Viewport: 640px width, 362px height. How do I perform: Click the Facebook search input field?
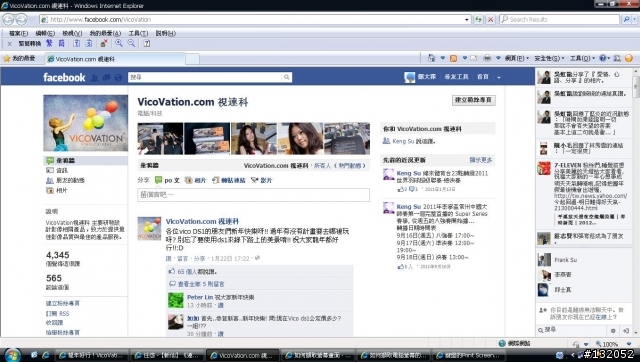point(205,77)
